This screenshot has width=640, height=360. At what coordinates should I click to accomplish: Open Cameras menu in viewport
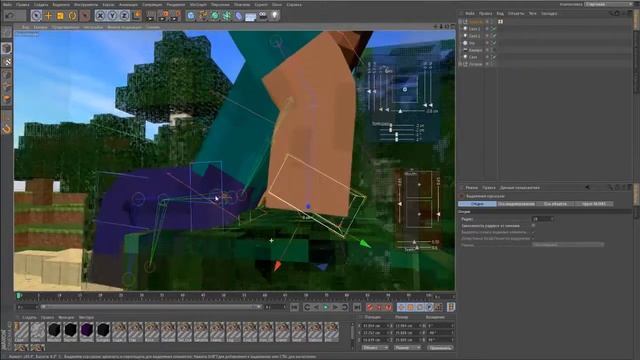40,27
